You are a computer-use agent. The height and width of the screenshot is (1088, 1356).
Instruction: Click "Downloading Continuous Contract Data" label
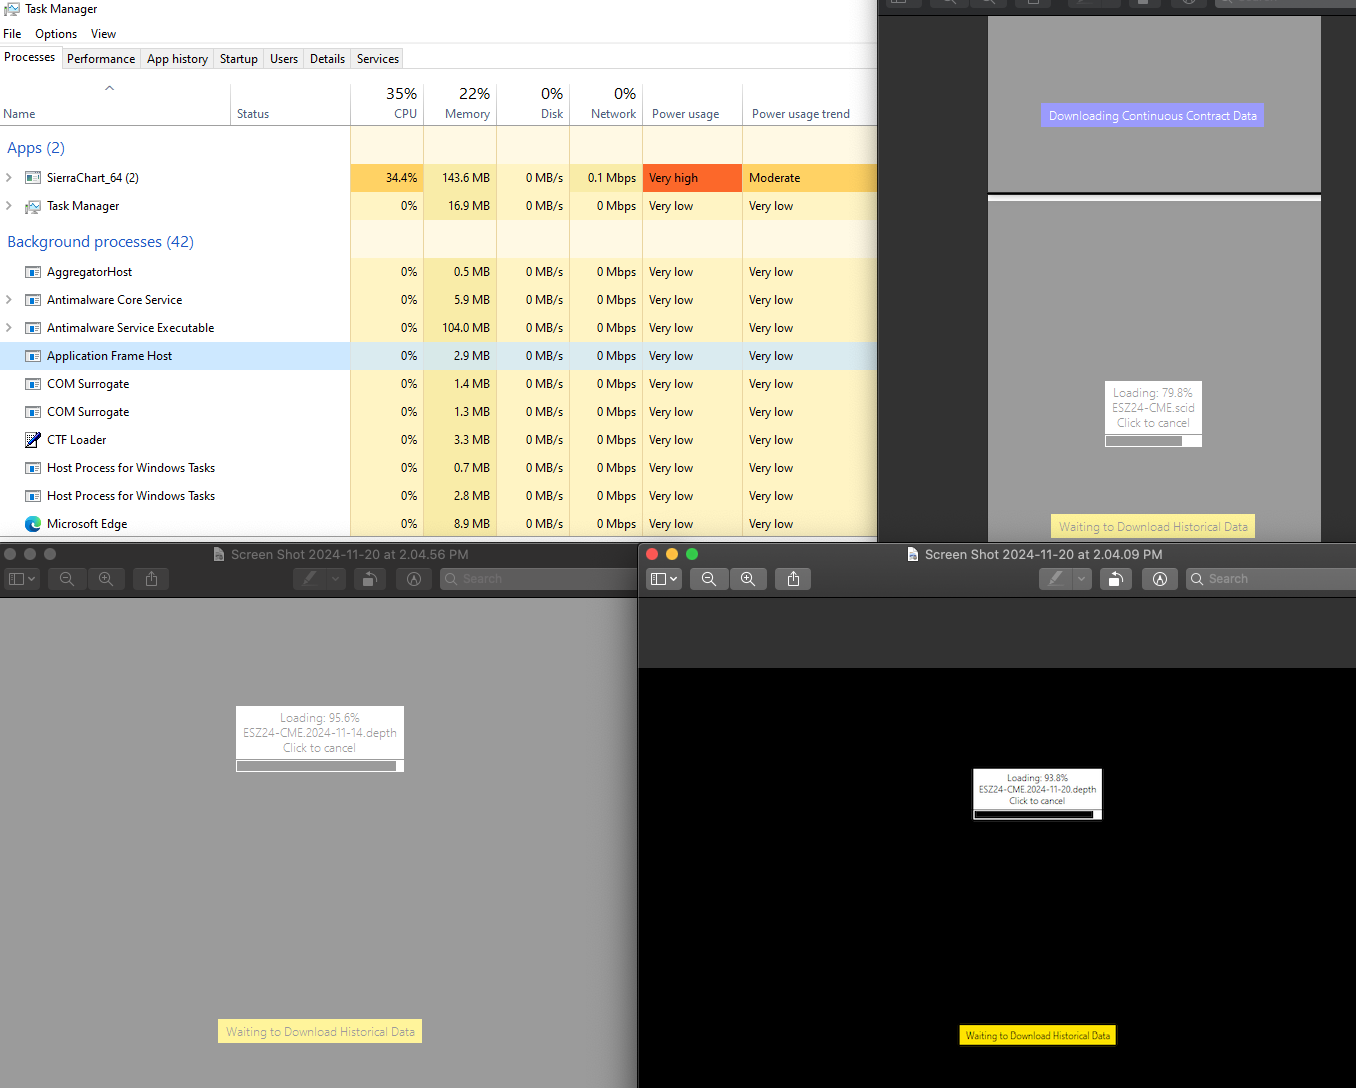pyautogui.click(x=1153, y=116)
